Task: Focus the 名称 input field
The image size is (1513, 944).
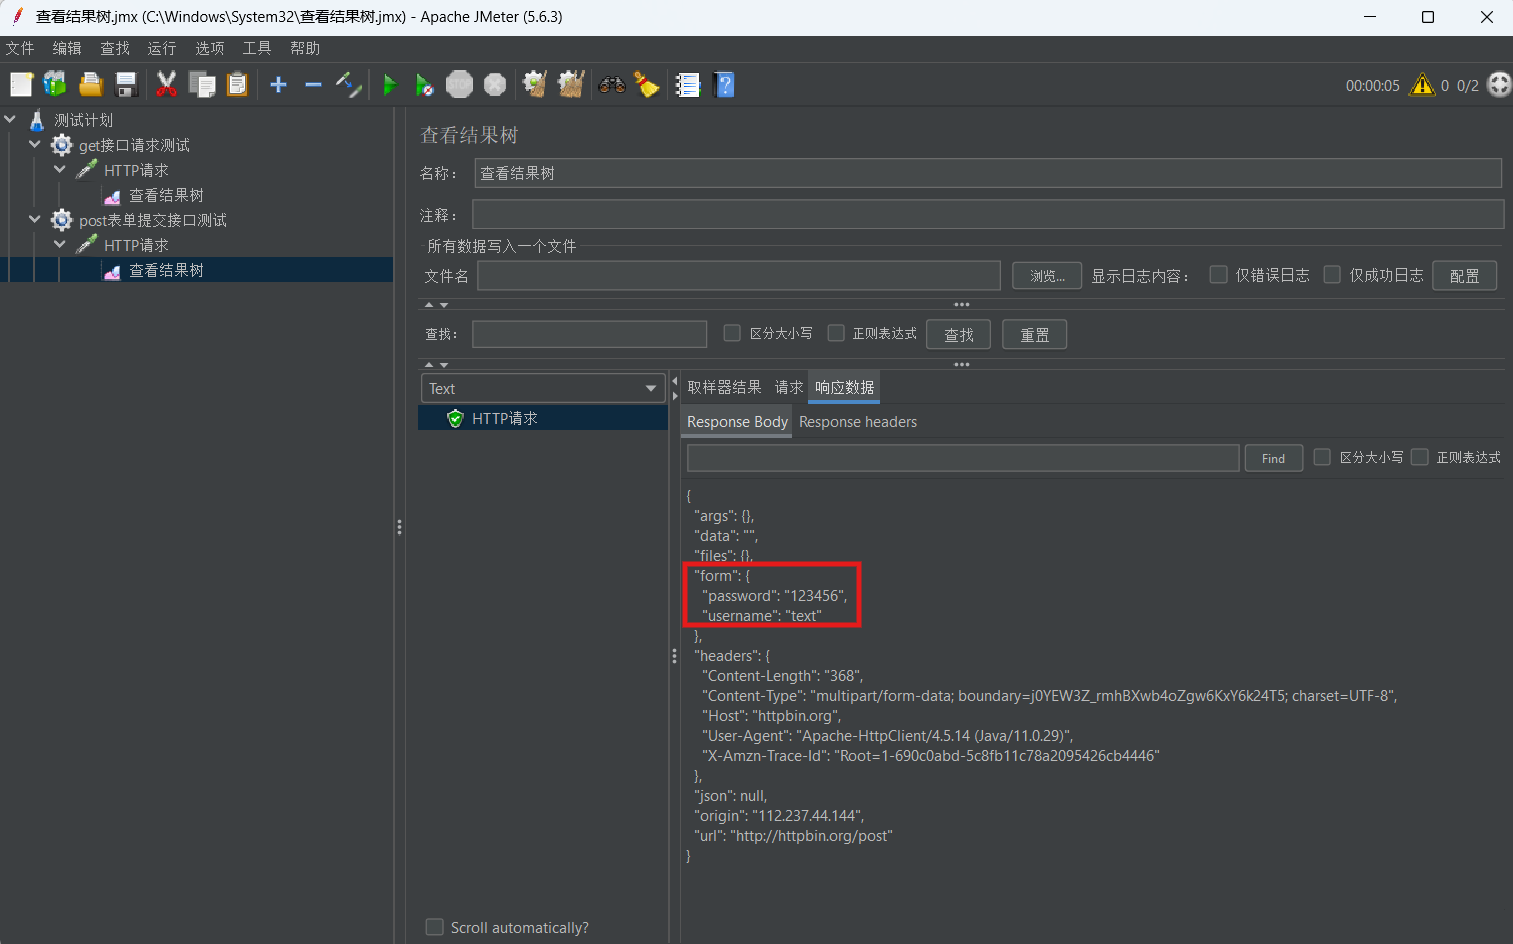Action: tap(988, 173)
